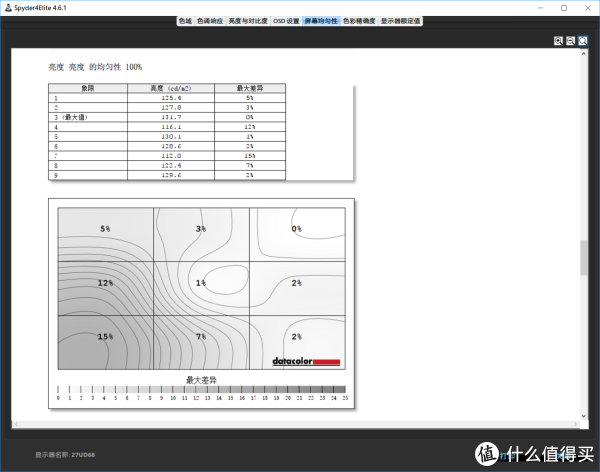Click the 122.4 brightness value
Screen dimensions: 600x472
point(171,165)
